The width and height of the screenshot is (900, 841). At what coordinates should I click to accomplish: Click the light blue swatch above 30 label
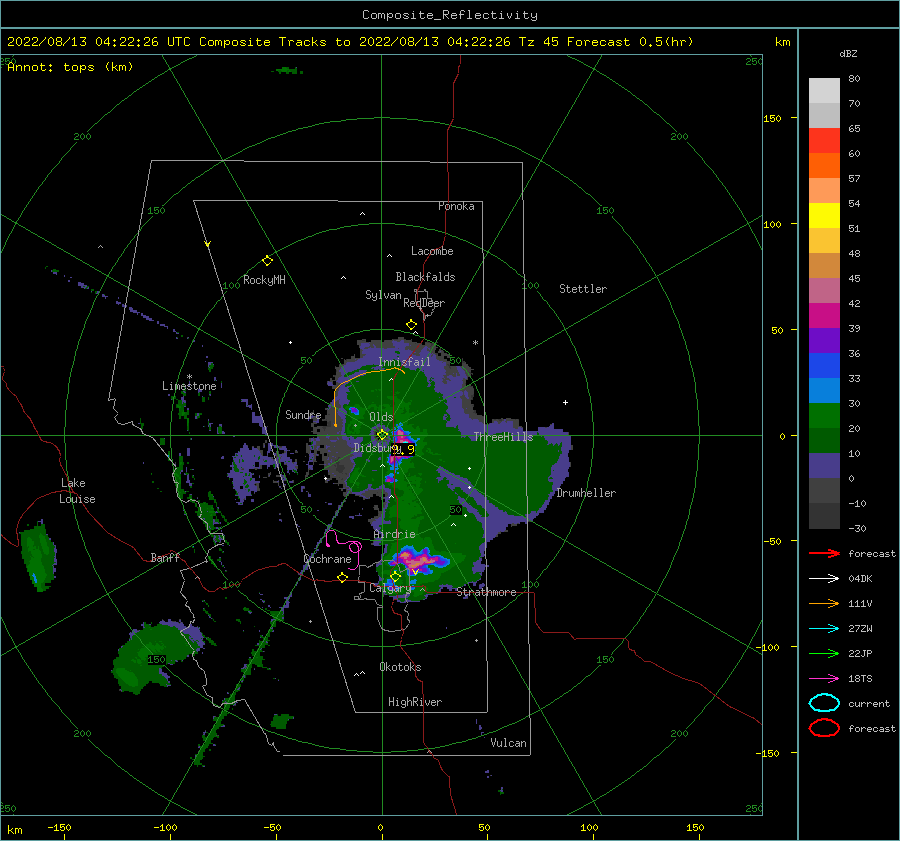pyautogui.click(x=824, y=390)
